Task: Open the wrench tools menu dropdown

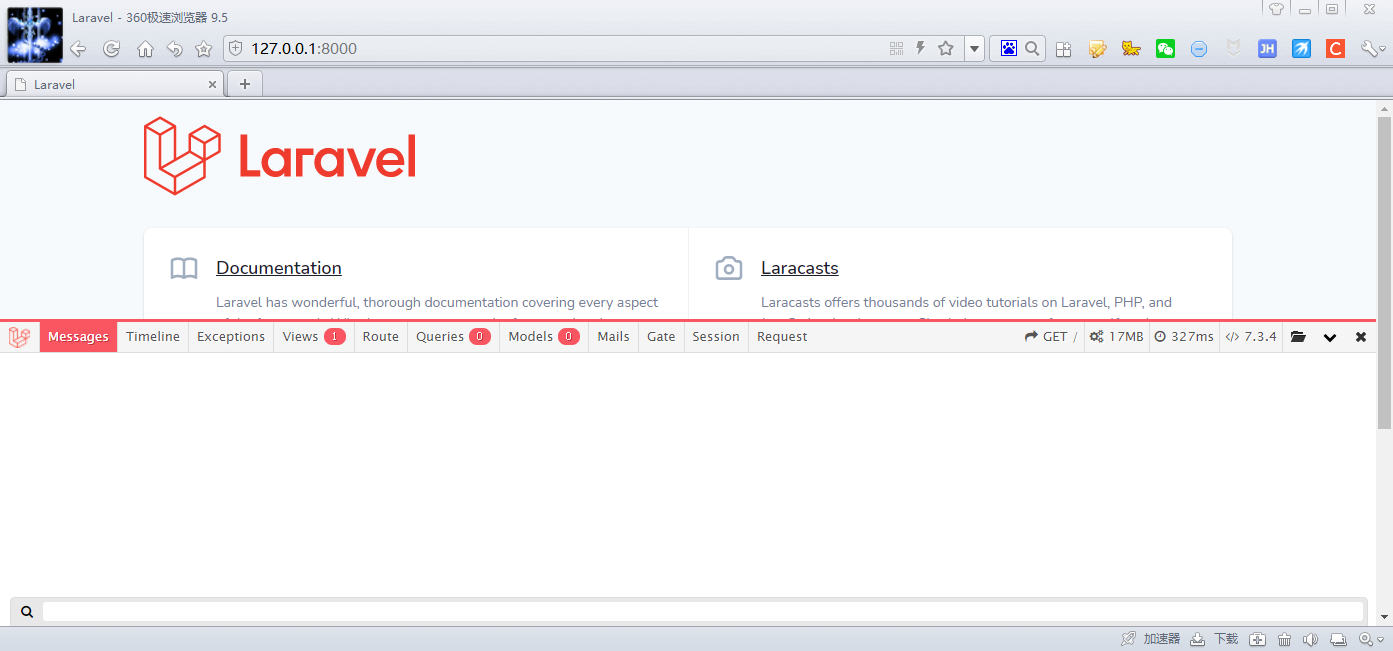Action: coord(1373,49)
